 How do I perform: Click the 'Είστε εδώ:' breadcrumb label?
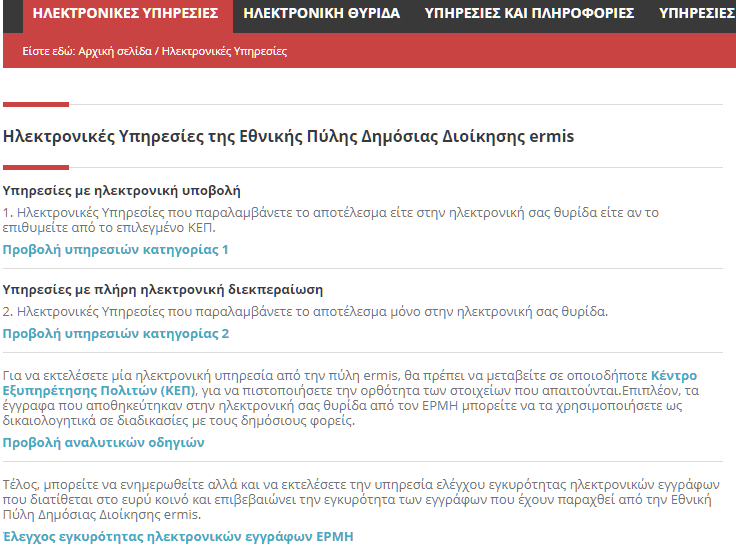(49, 51)
